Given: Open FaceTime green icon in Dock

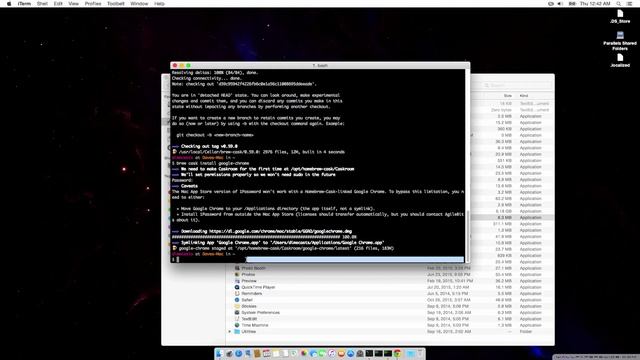Looking at the screenshot, I should tap(322, 353).
